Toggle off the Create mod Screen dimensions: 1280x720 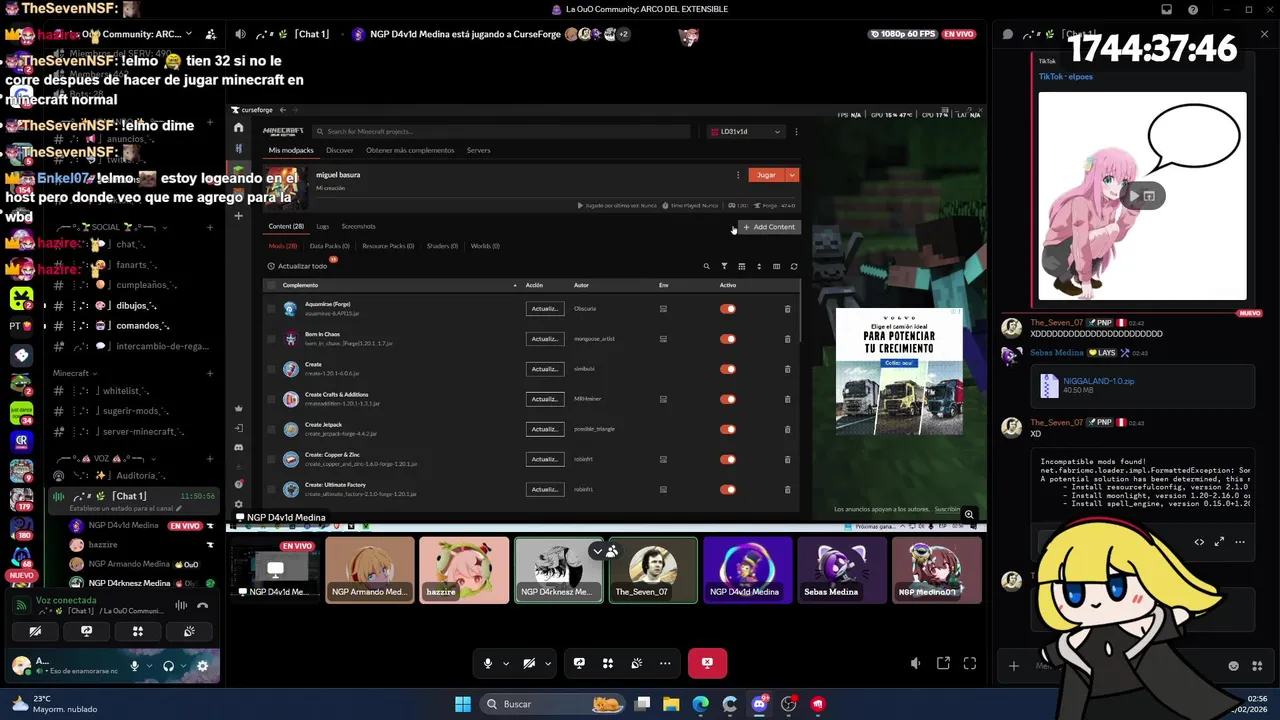(x=728, y=369)
